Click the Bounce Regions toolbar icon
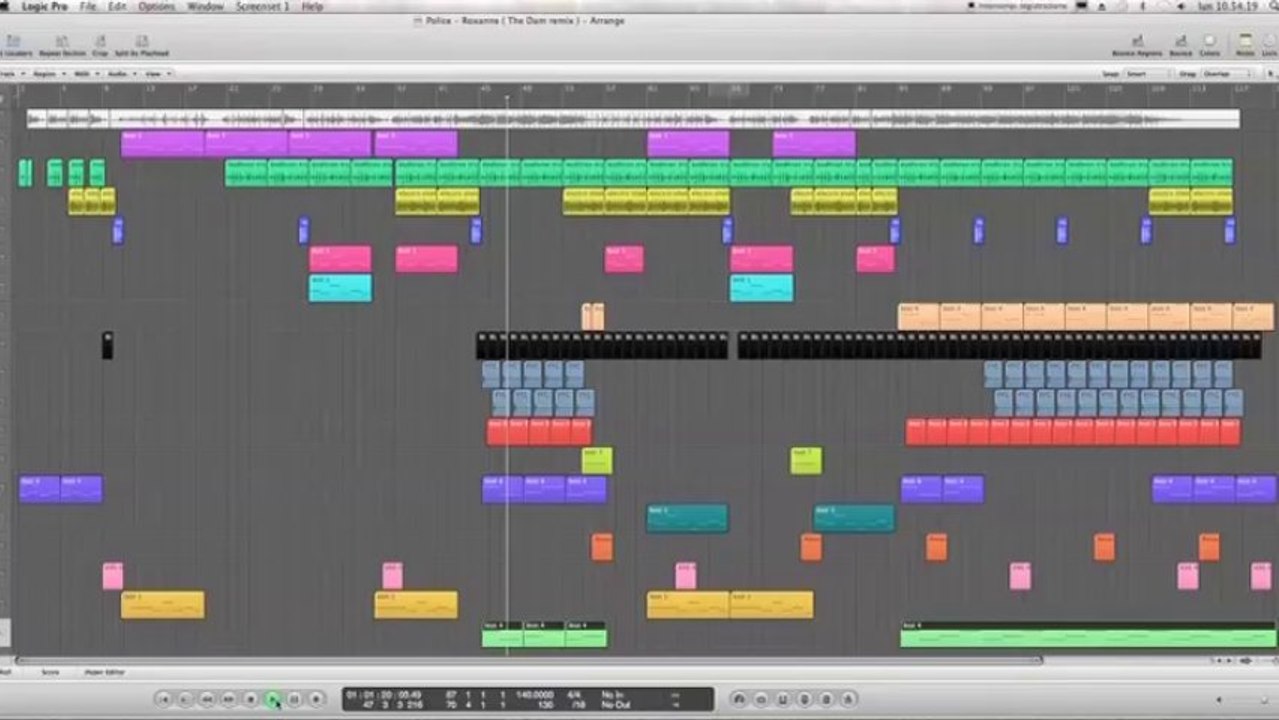 (x=1136, y=44)
